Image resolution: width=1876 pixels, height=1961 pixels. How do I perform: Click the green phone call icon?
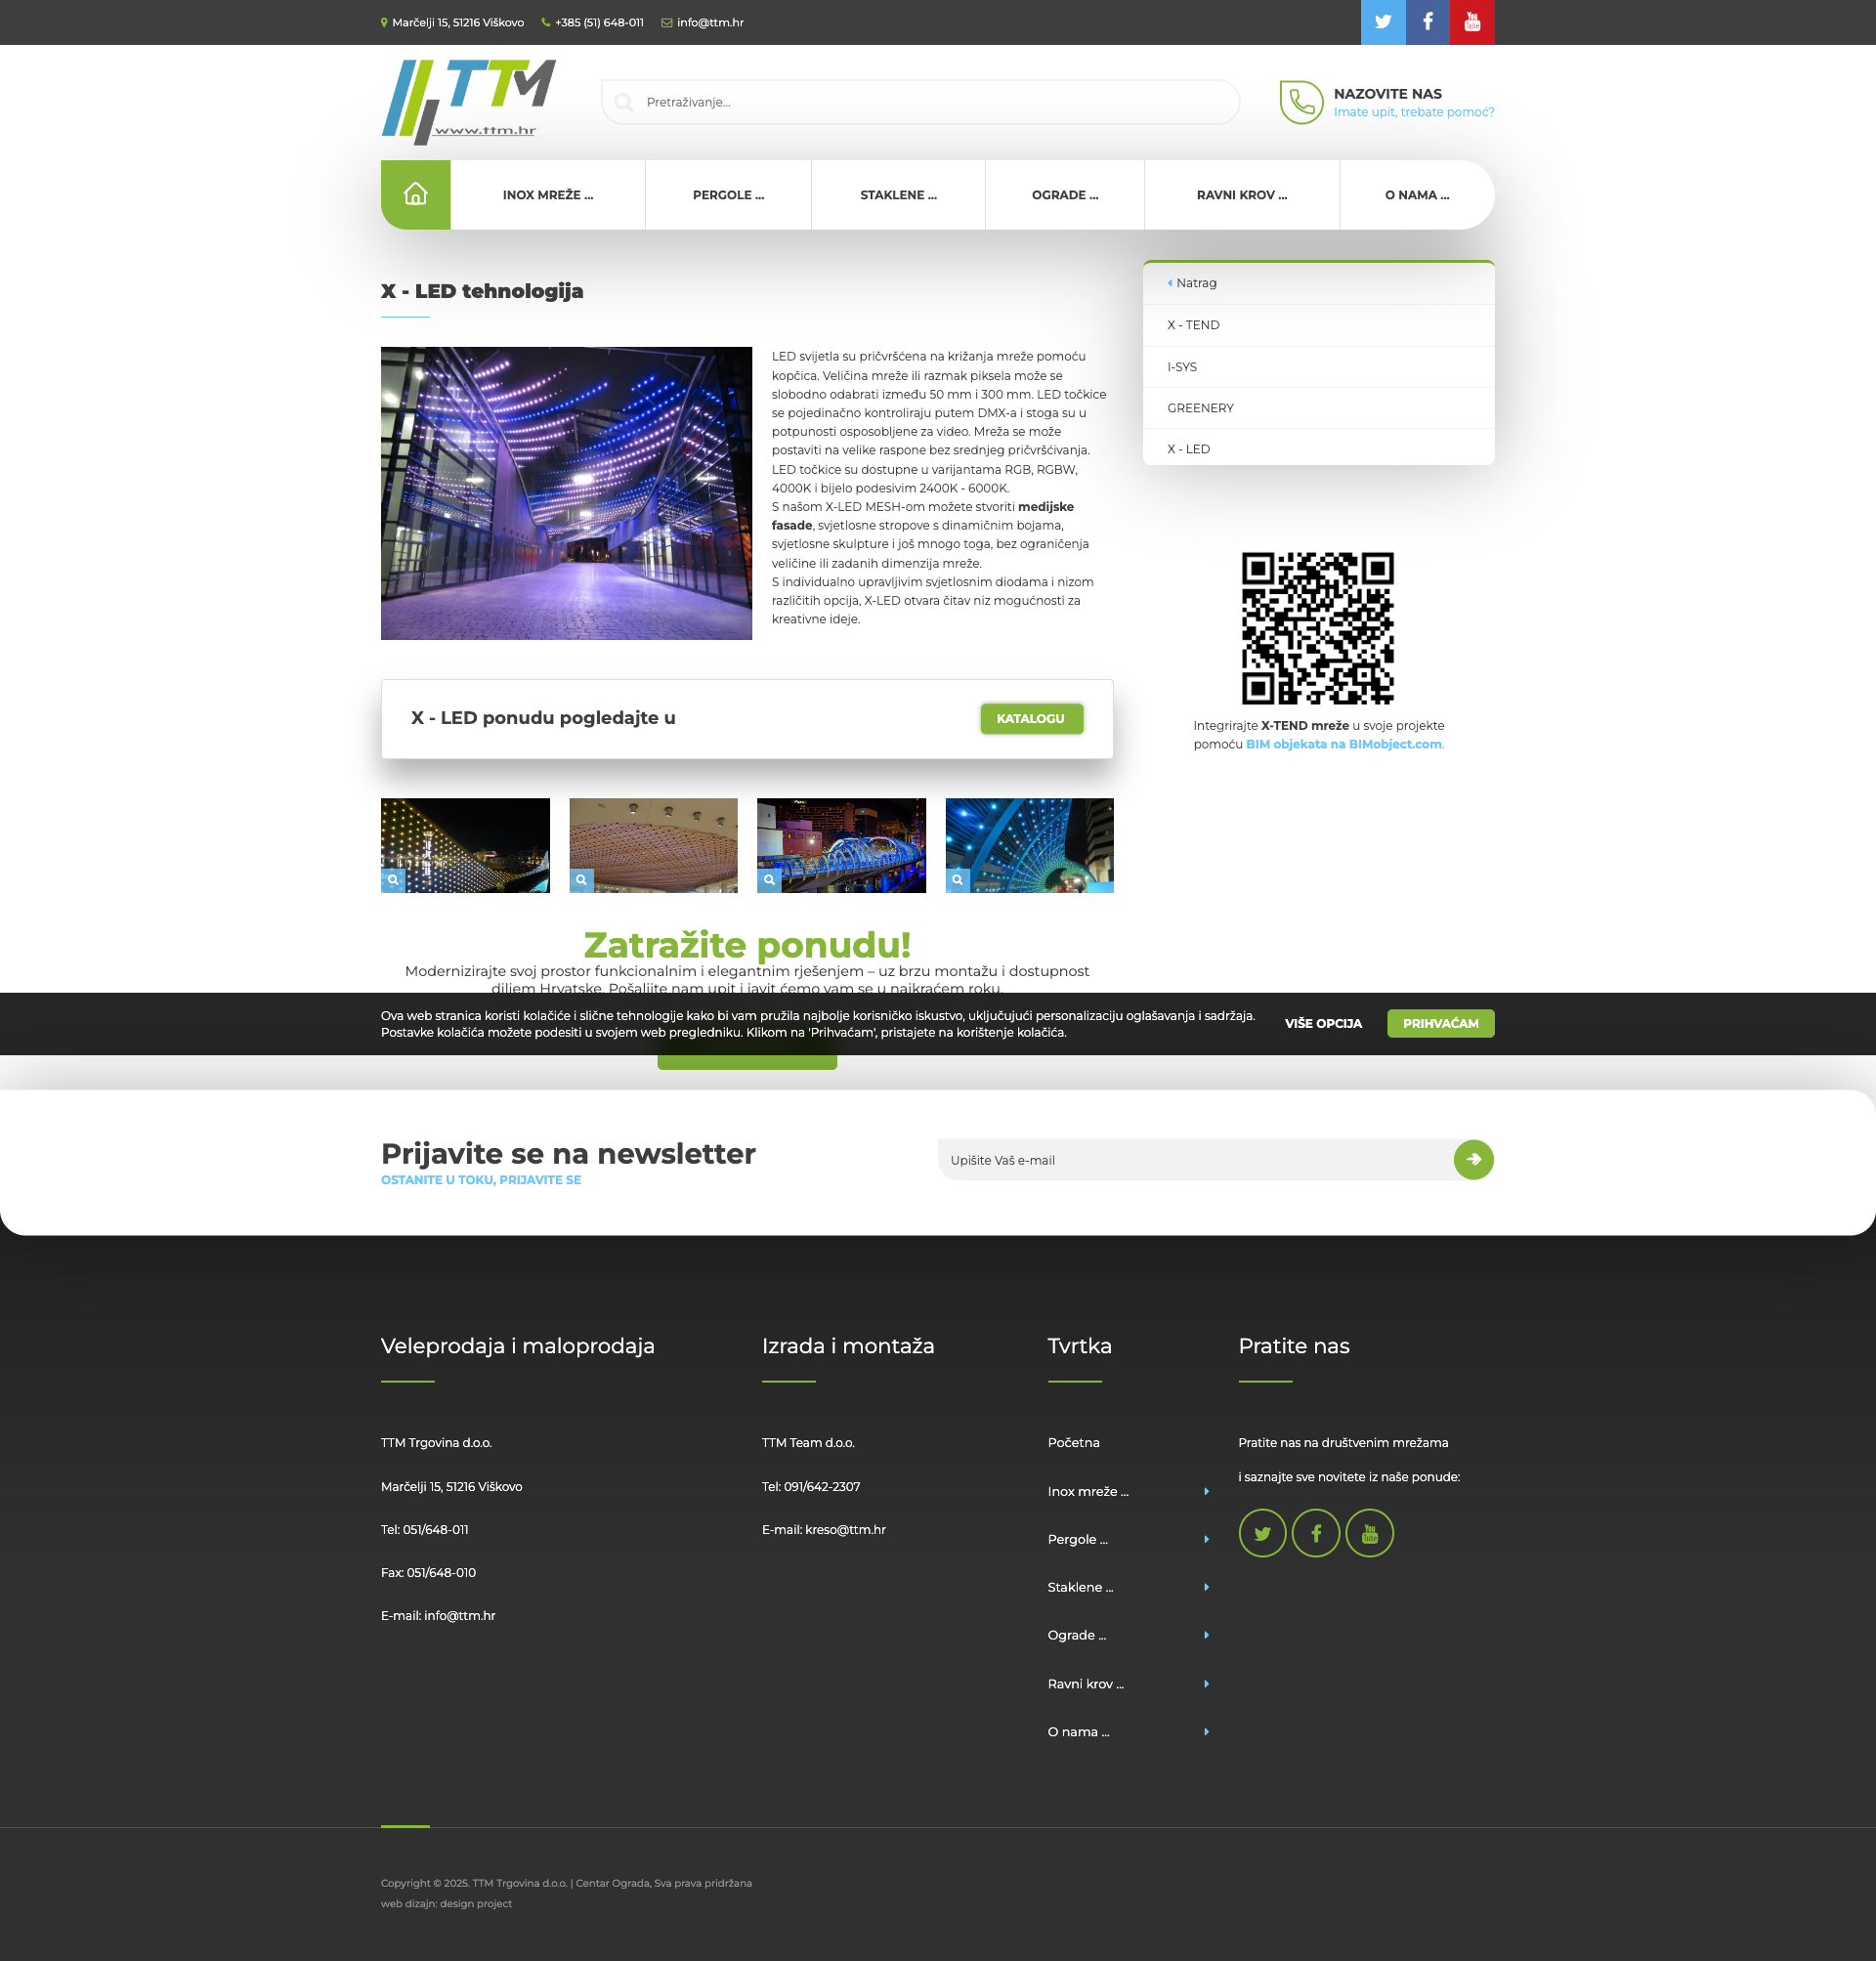point(1301,102)
